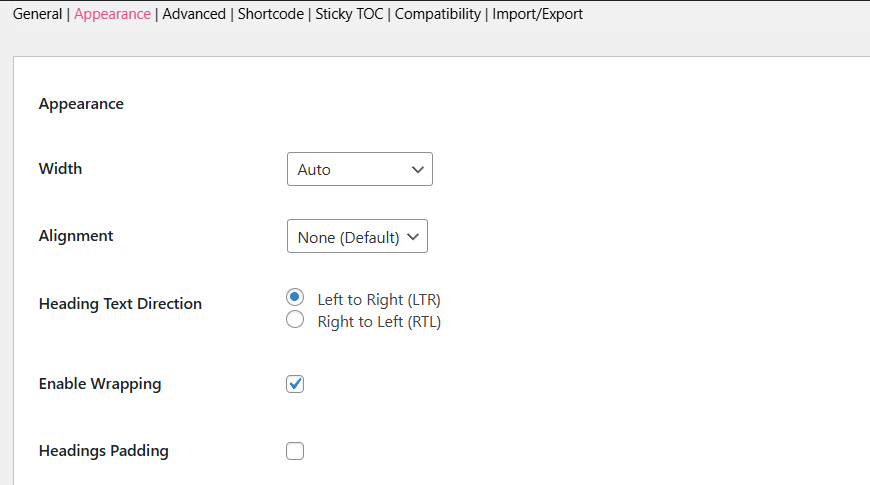This screenshot has height=485, width=870.
Task: Open the Alignment dropdown showing None (Default)
Action: [x=357, y=236]
